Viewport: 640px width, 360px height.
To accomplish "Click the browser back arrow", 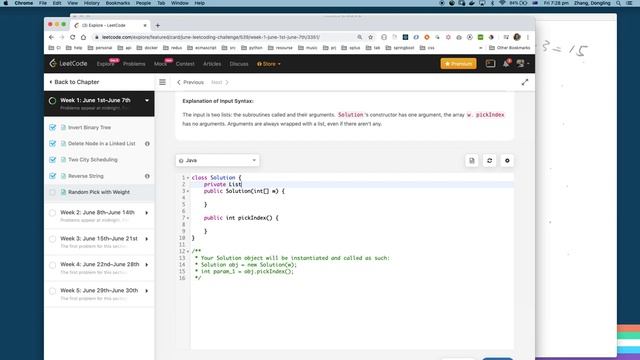I will click(x=51, y=37).
